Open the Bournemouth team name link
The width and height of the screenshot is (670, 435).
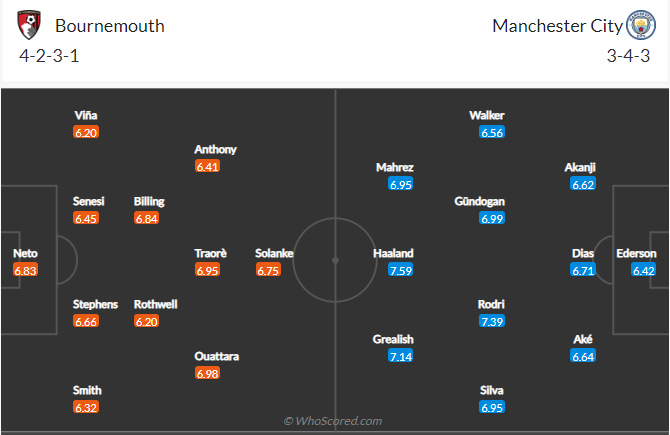(110, 26)
